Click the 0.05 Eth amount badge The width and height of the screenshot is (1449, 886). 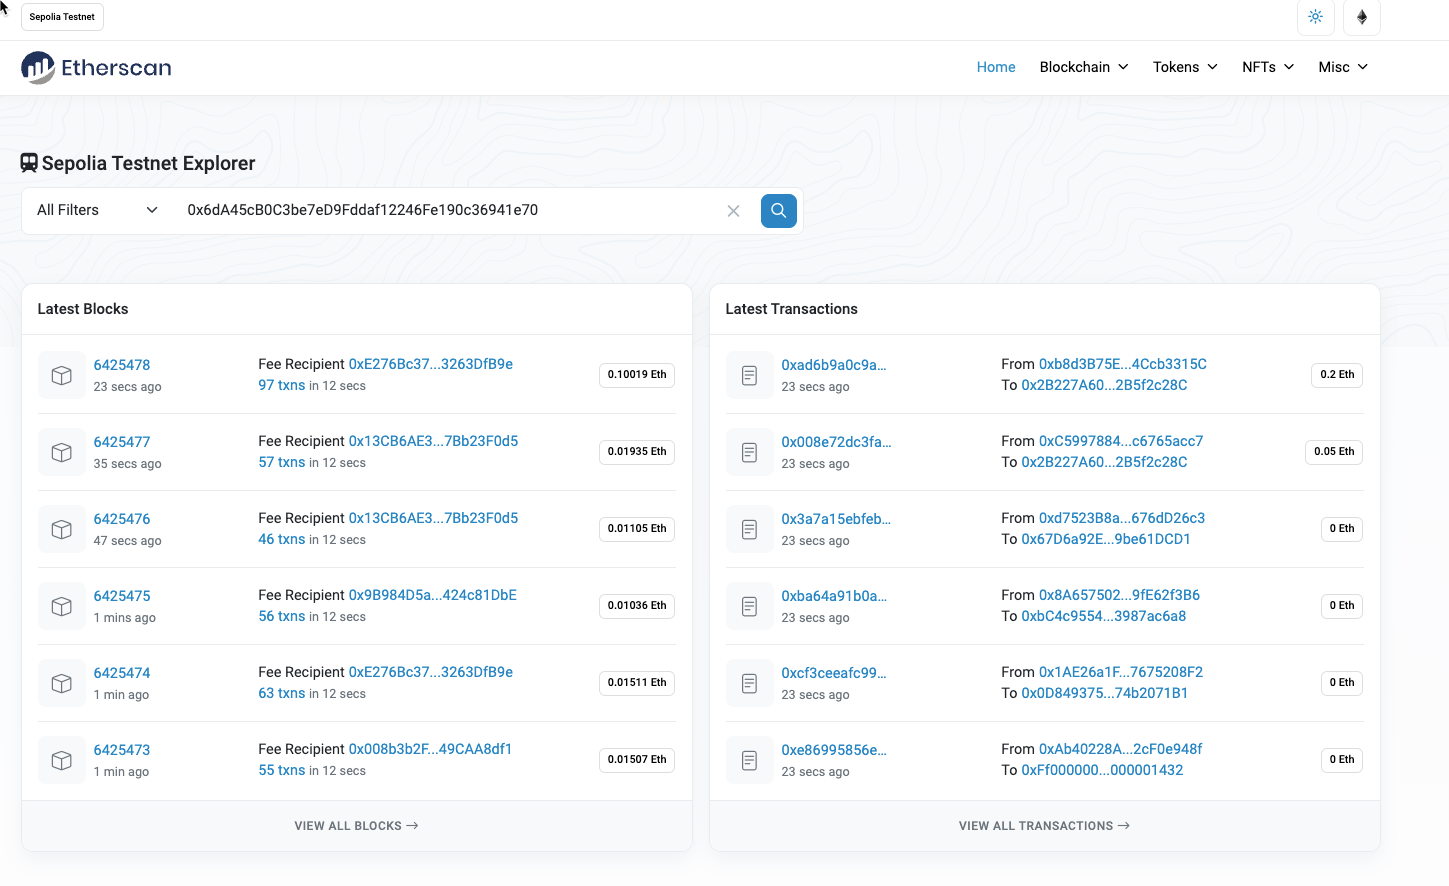pos(1334,452)
